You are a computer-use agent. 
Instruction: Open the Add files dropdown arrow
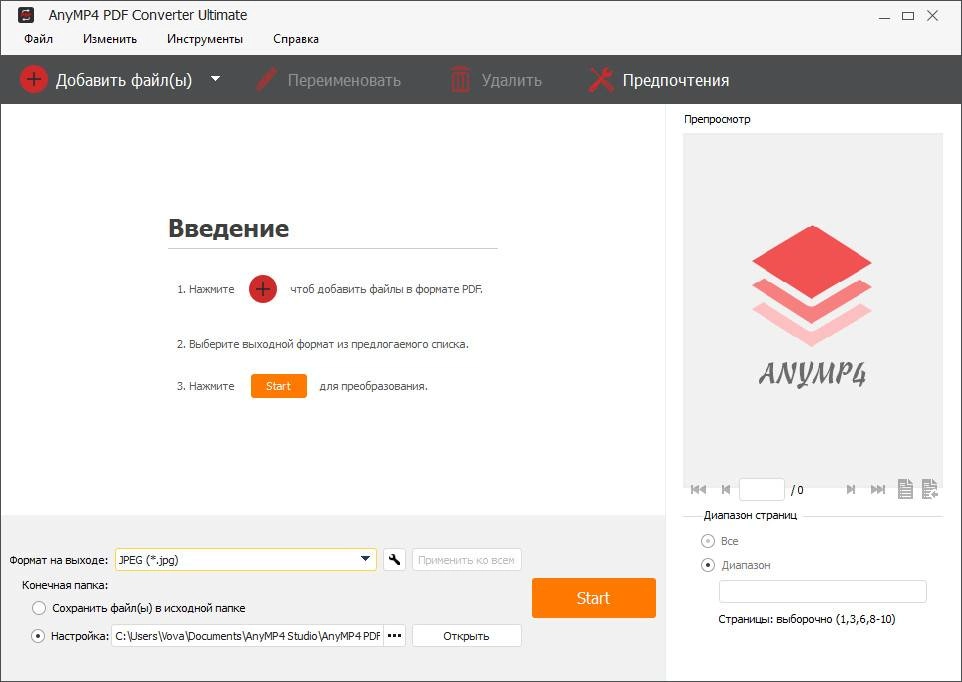pos(215,79)
